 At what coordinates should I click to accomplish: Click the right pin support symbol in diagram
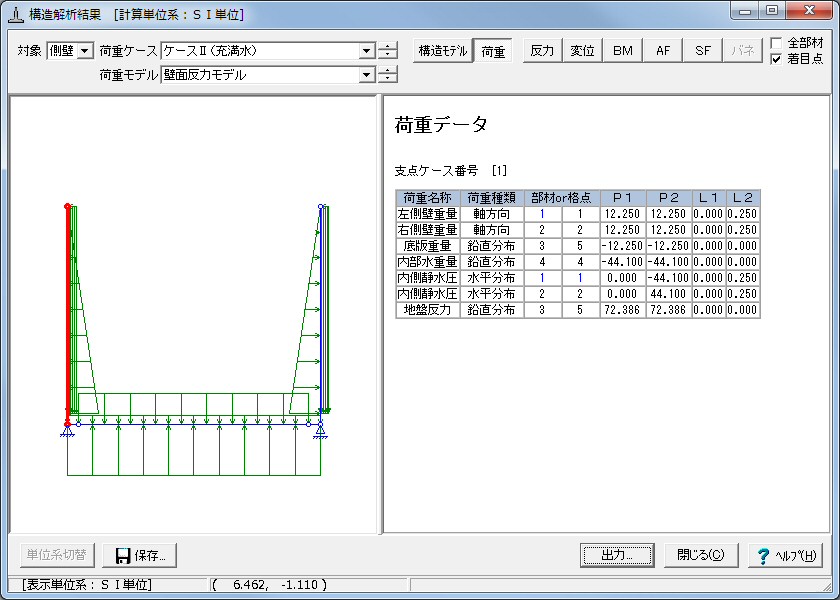click(x=320, y=430)
